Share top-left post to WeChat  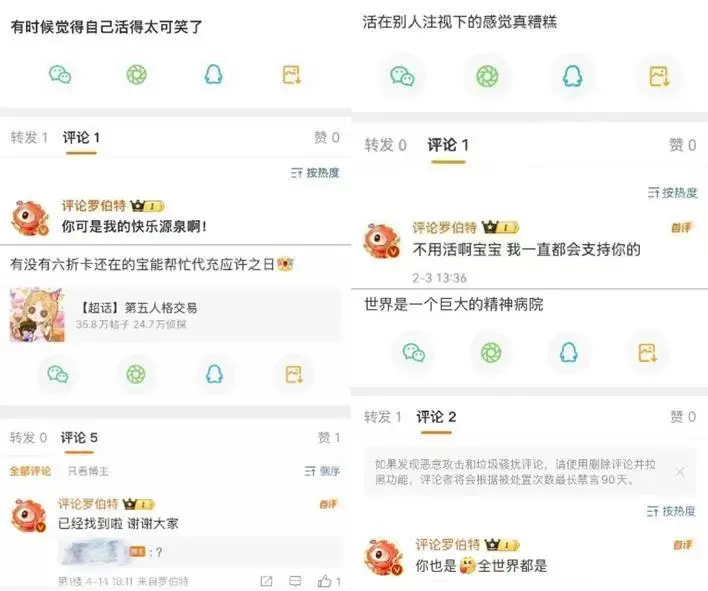tap(60, 74)
